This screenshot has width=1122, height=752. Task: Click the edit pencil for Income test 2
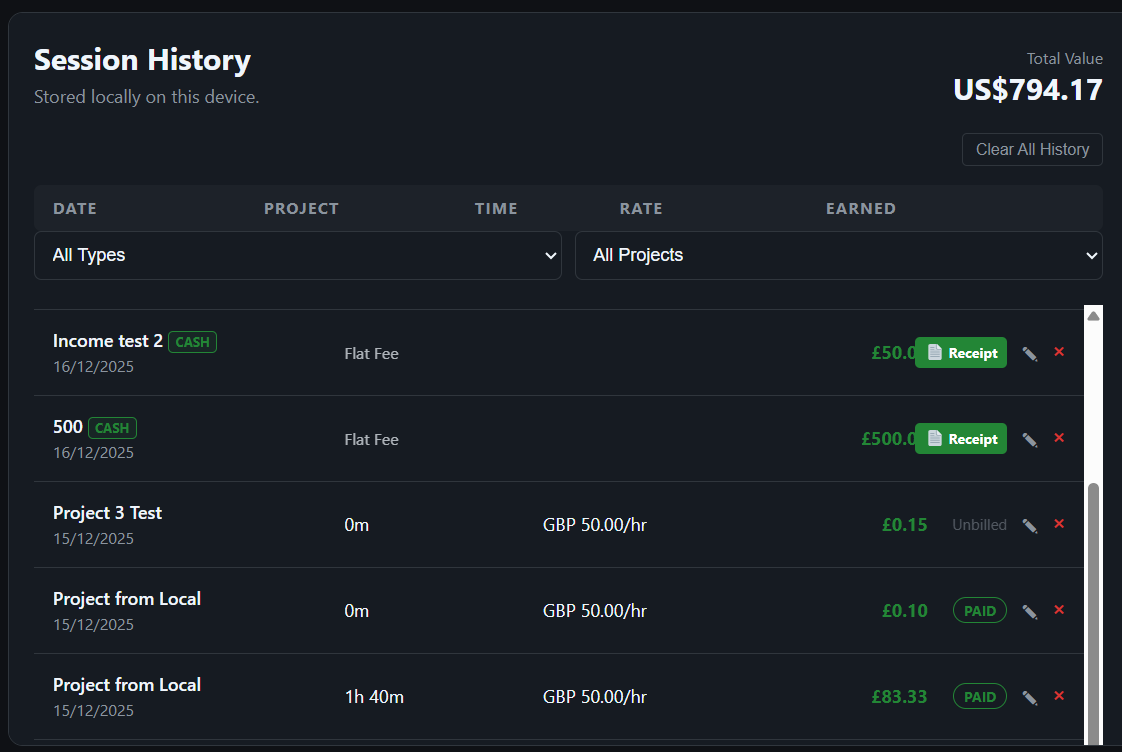(1030, 352)
